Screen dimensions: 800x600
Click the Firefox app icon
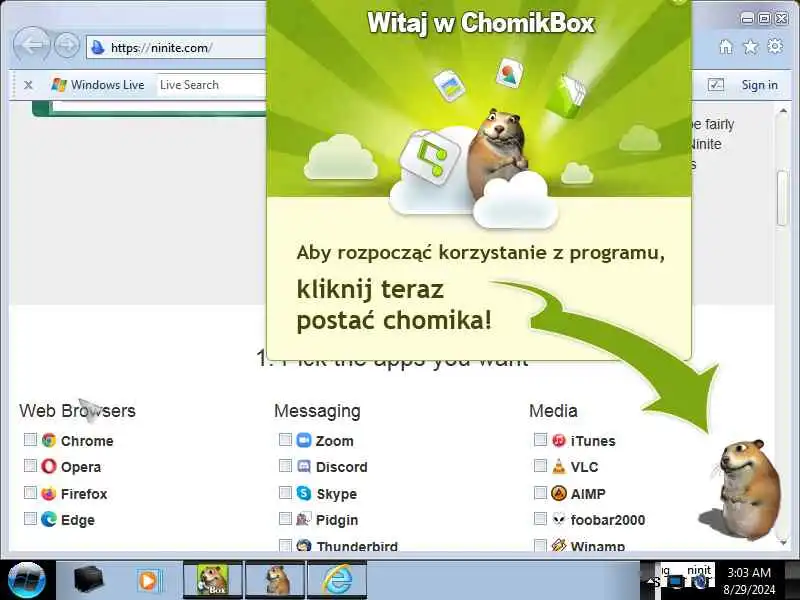click(49, 493)
